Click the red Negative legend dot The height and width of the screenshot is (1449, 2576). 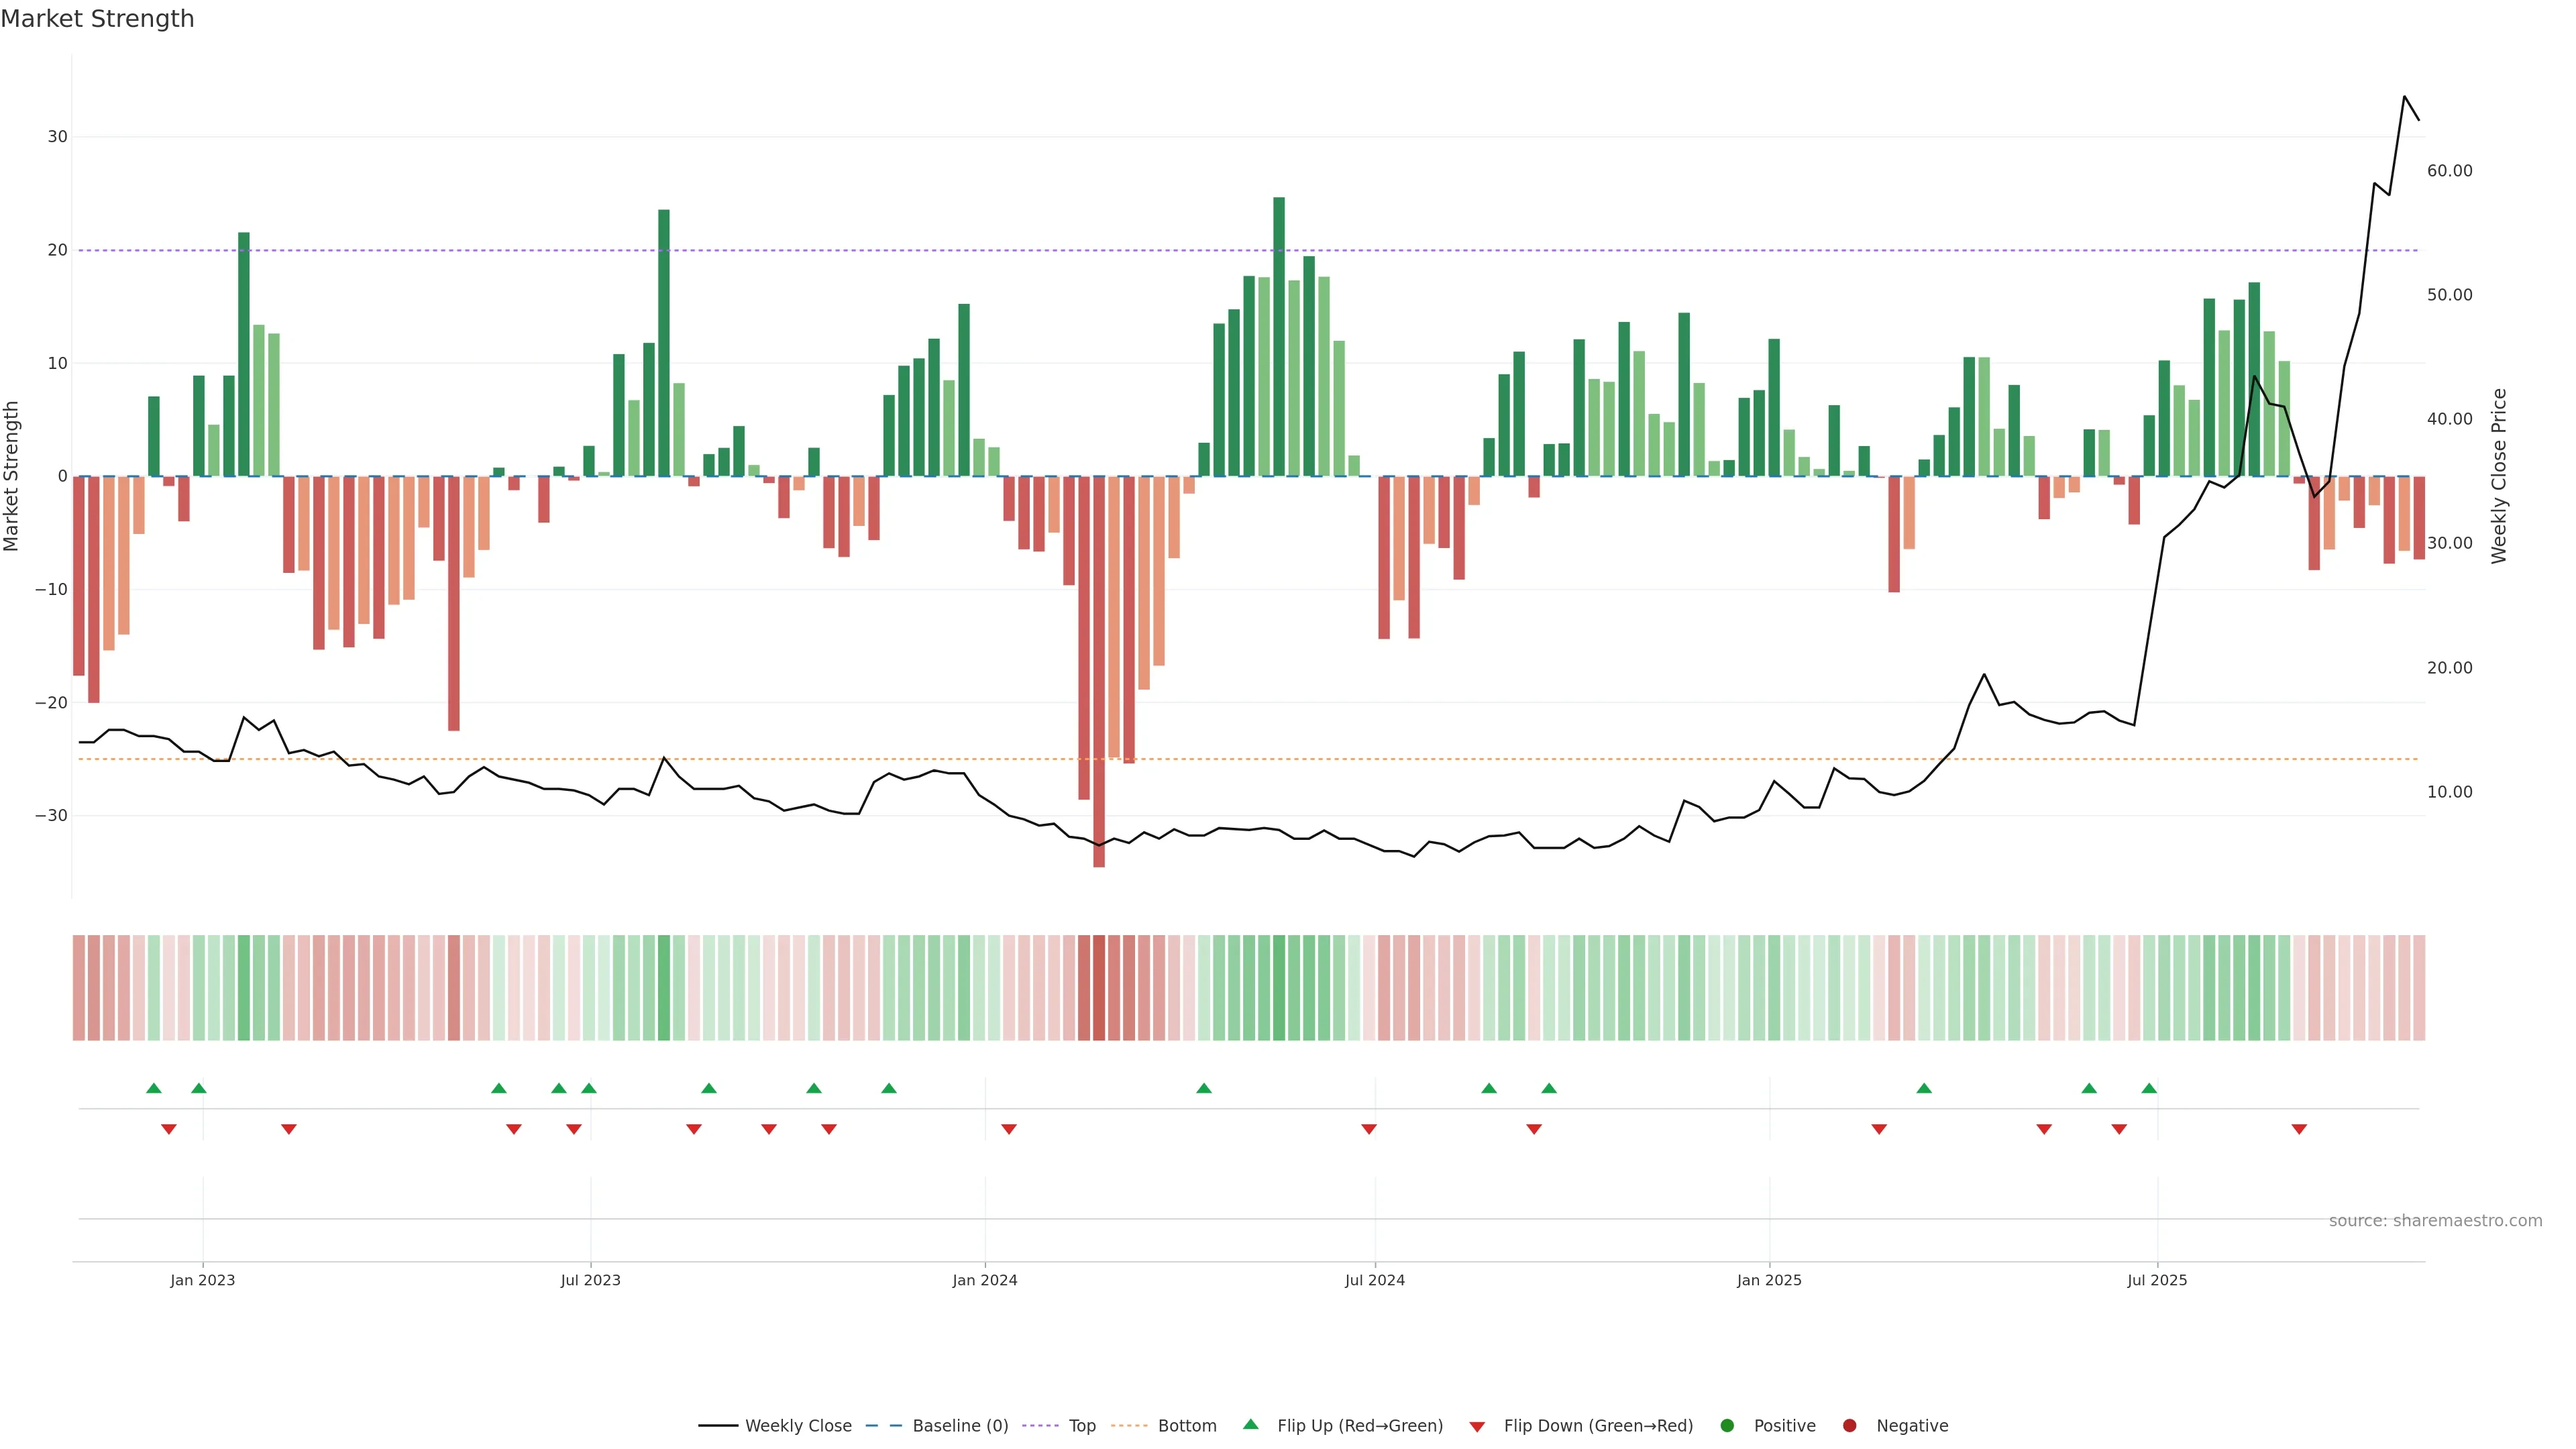click(x=1849, y=1426)
